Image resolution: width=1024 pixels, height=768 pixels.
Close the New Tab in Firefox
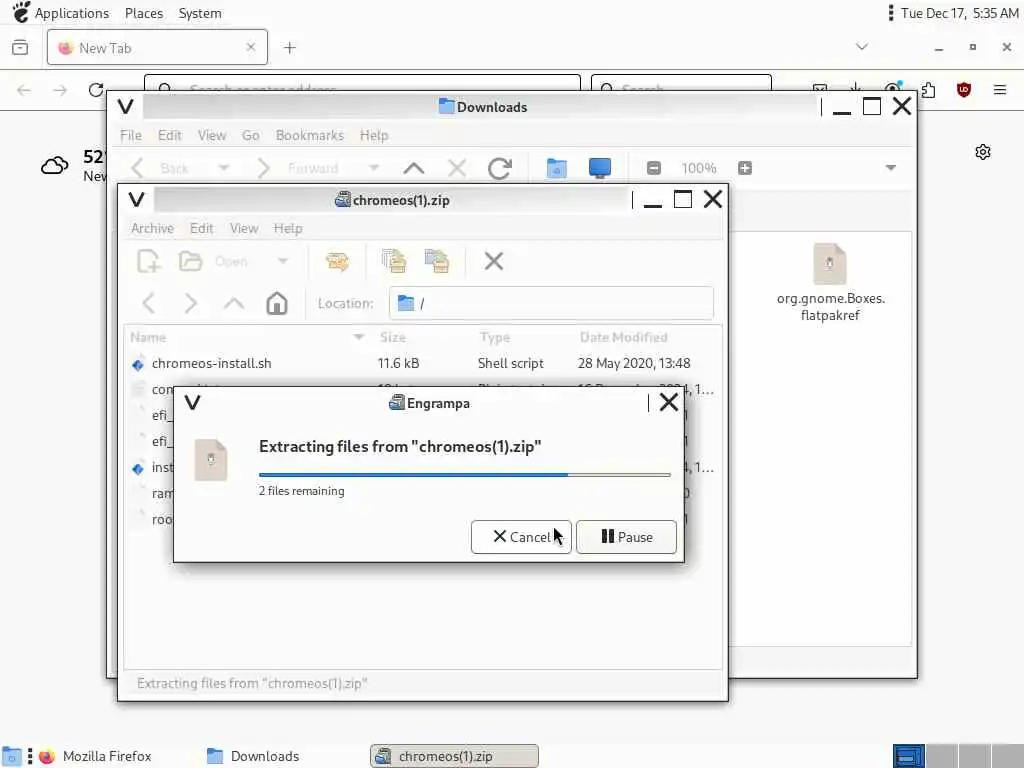251,47
